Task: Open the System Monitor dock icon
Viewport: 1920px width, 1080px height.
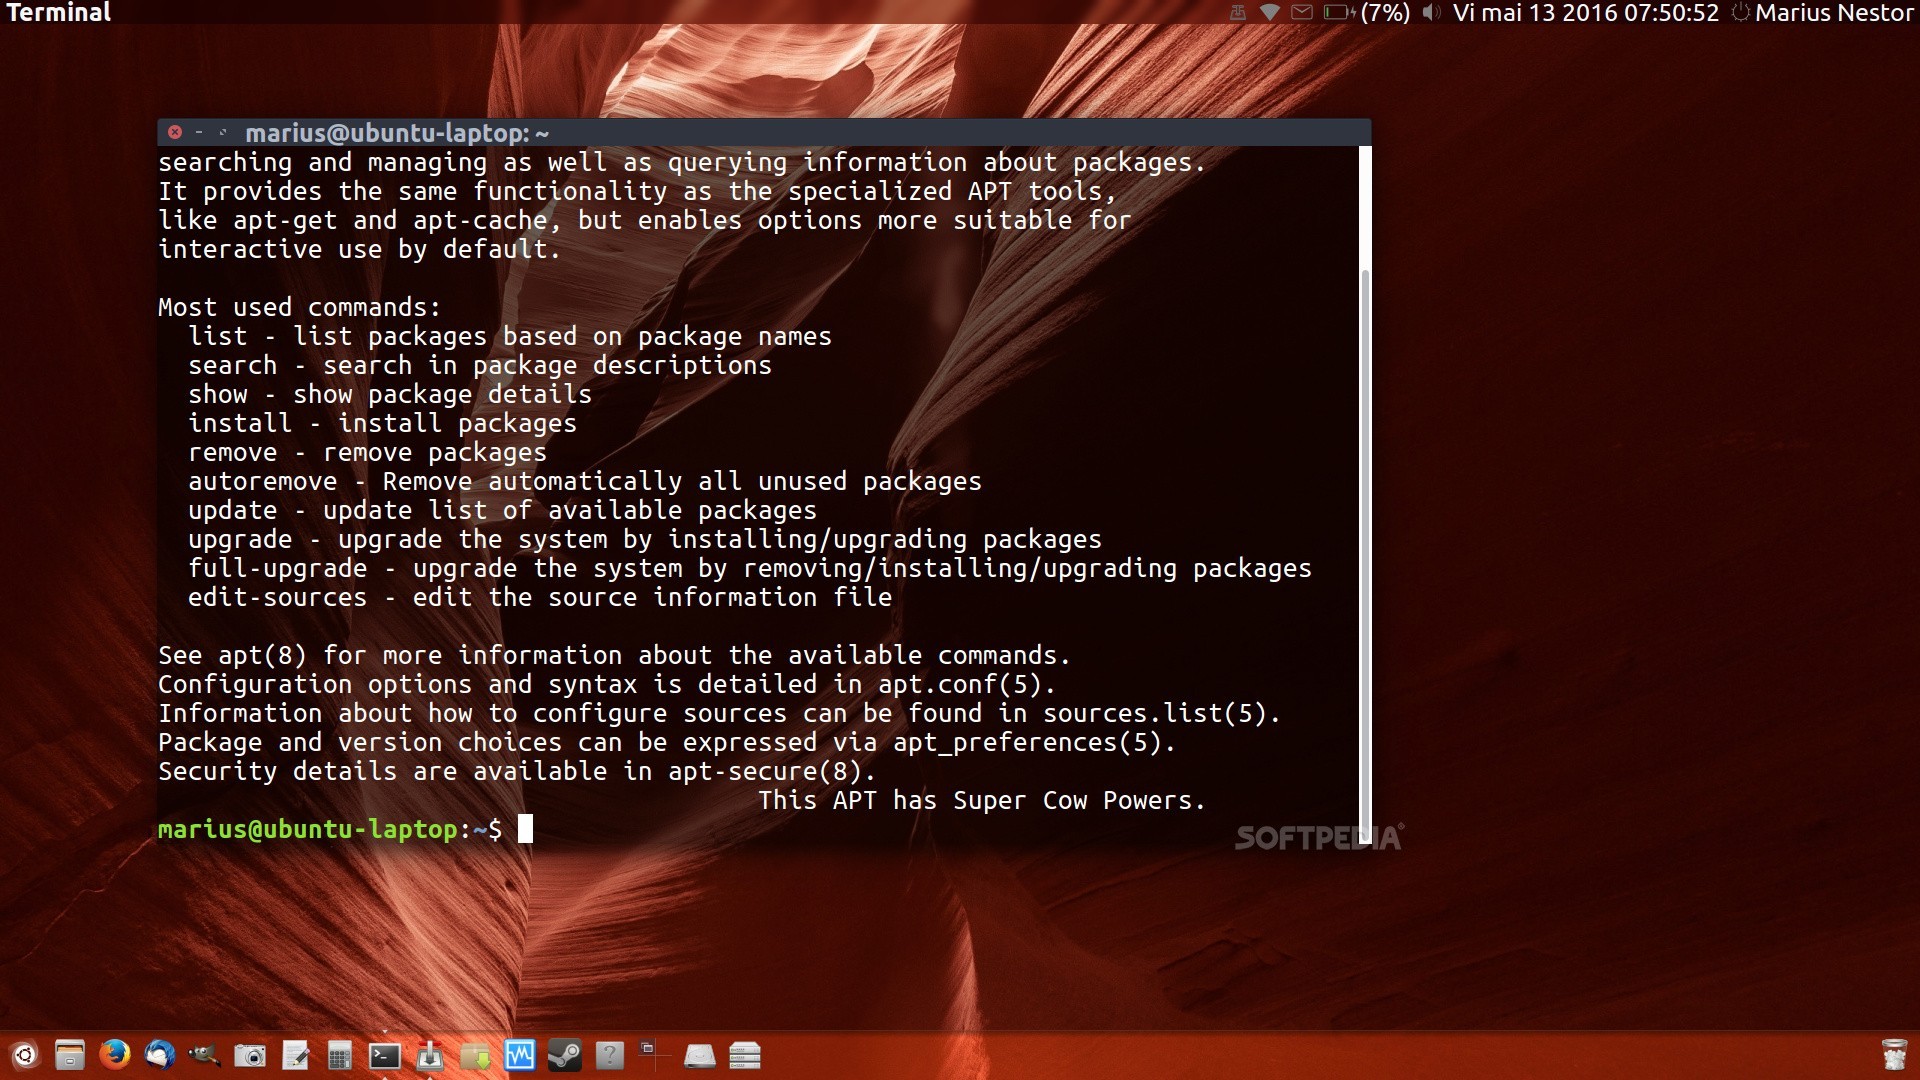Action: pyautogui.click(x=520, y=1055)
